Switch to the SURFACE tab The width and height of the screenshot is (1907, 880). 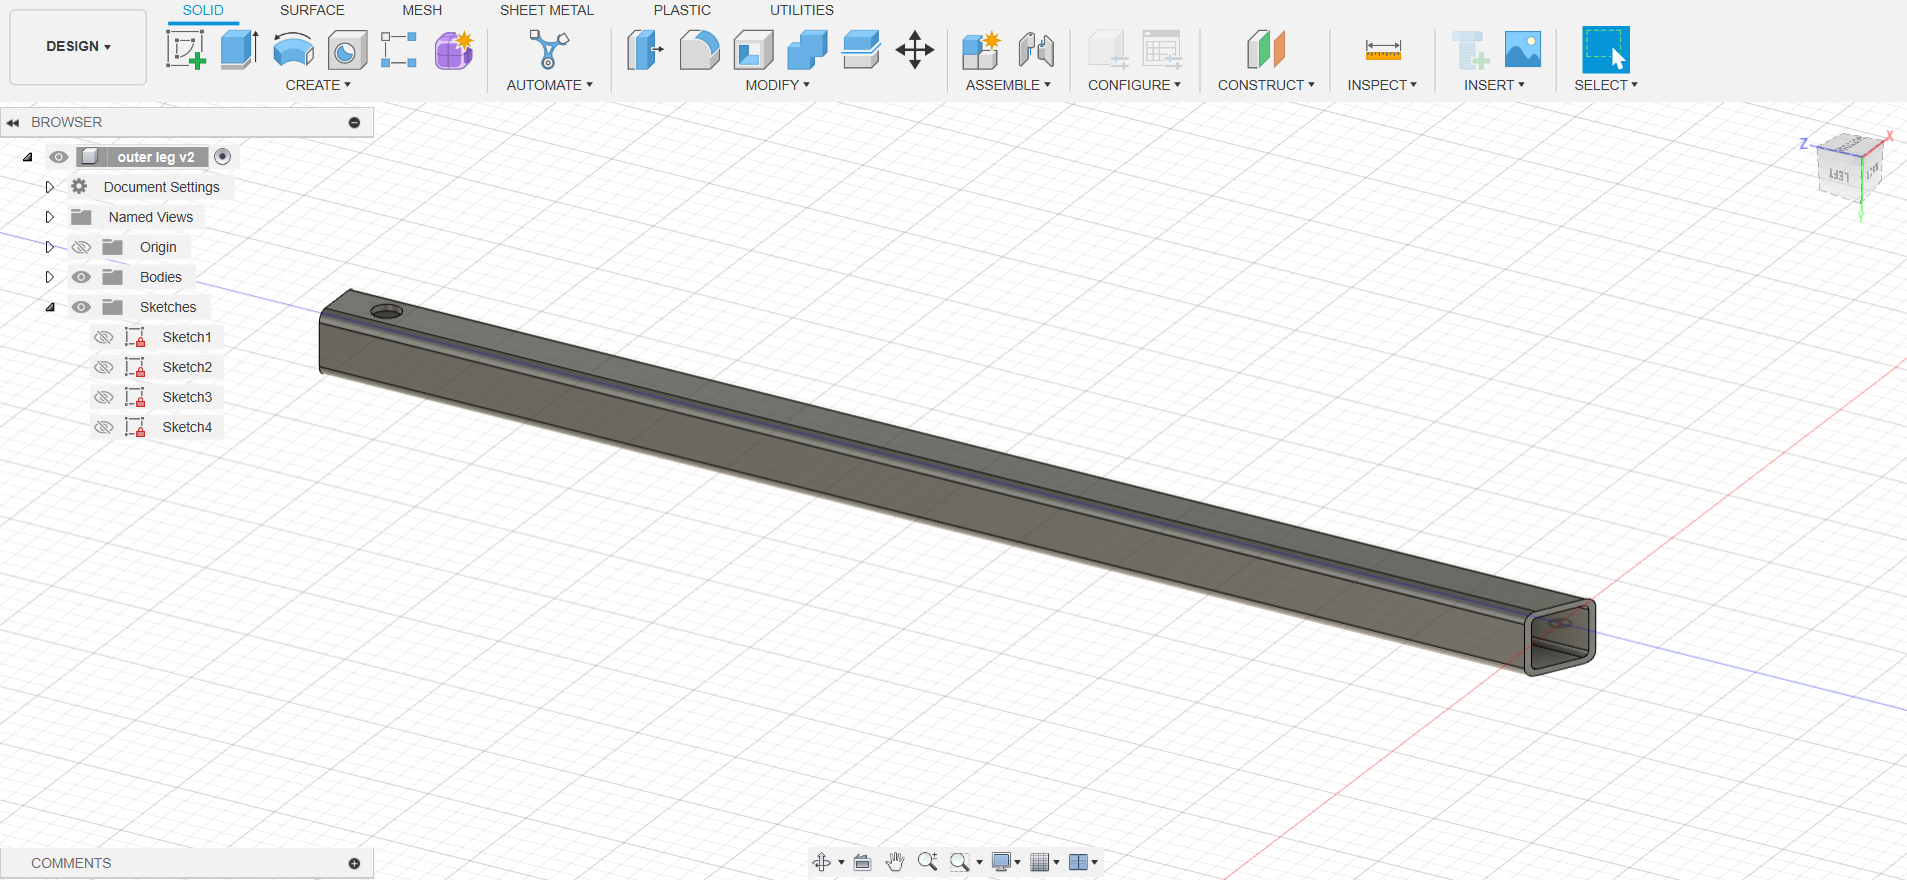point(312,10)
